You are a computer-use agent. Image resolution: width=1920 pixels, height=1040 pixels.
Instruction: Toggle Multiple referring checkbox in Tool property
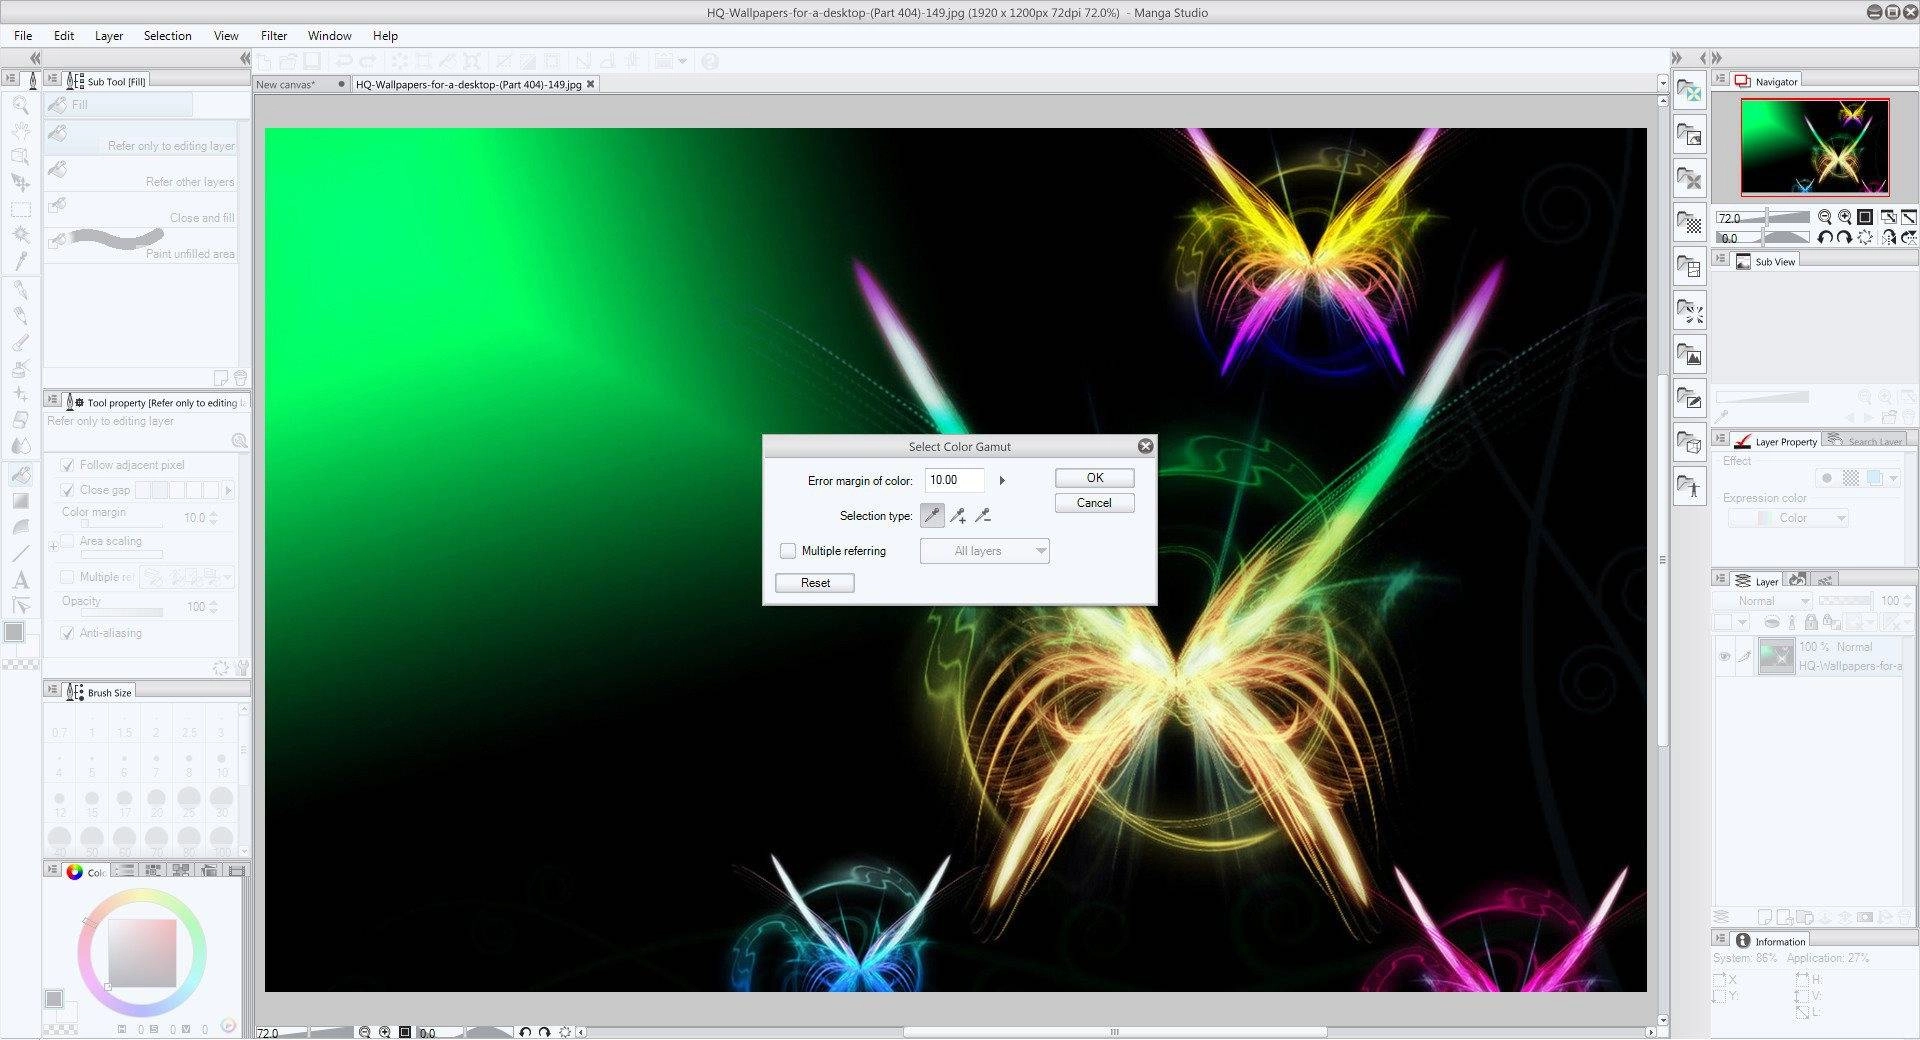pyautogui.click(x=68, y=577)
